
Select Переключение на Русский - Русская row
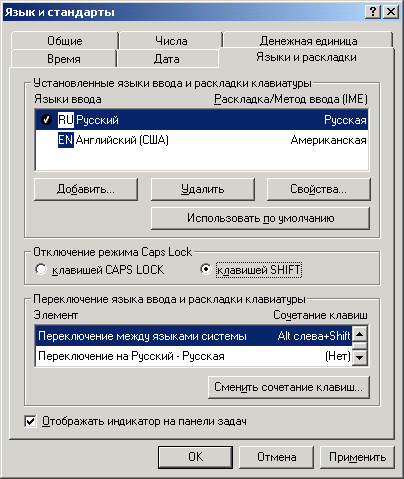click(194, 356)
